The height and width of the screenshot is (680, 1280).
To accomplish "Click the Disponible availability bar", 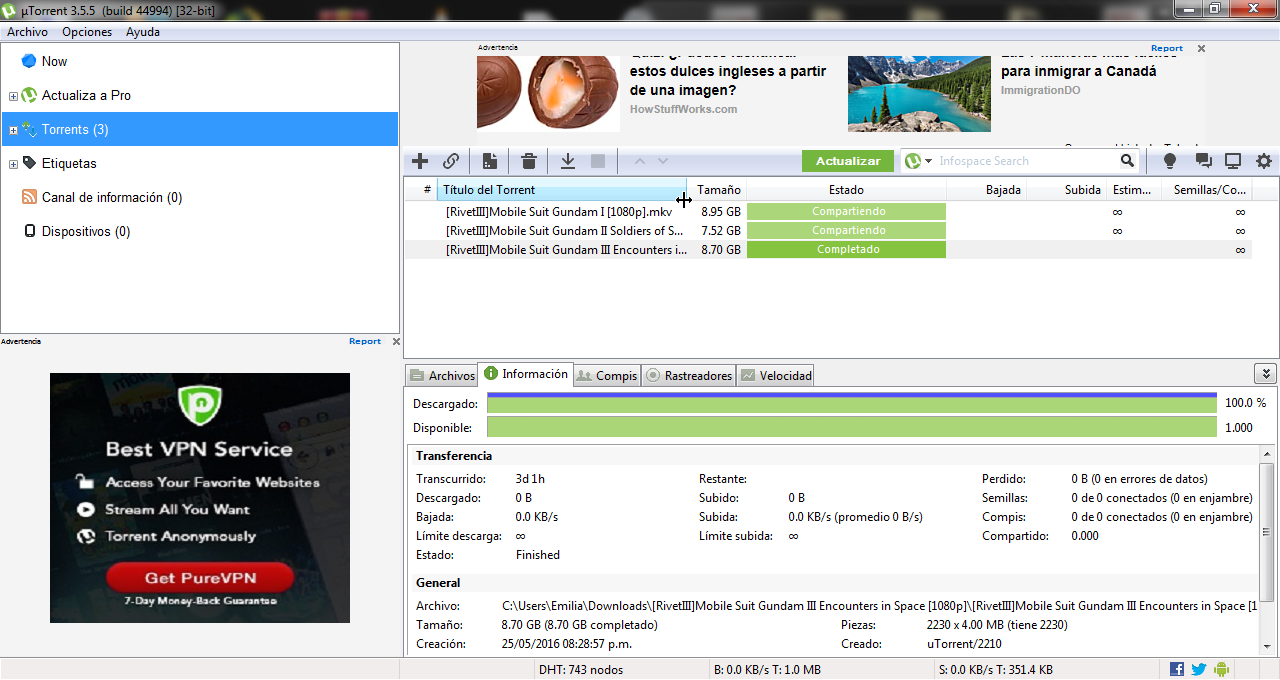I will coord(852,427).
